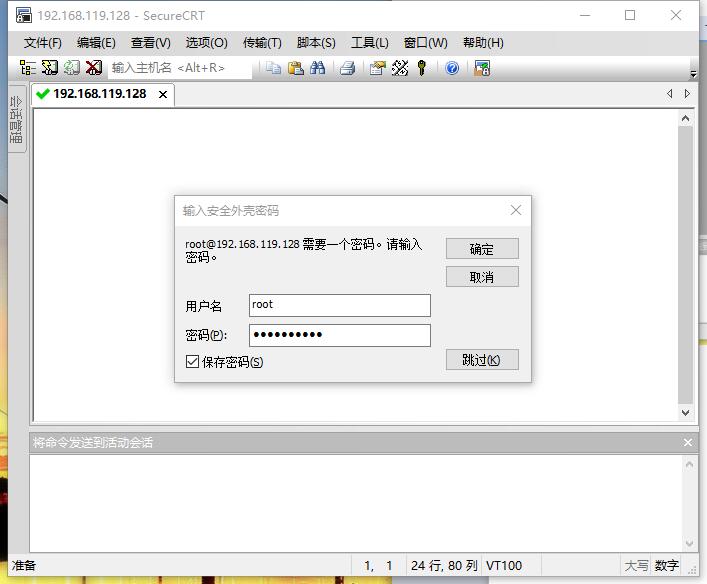Click the SecureCRT app icon in the title bar
707x584 pixels.
[x=23, y=15]
